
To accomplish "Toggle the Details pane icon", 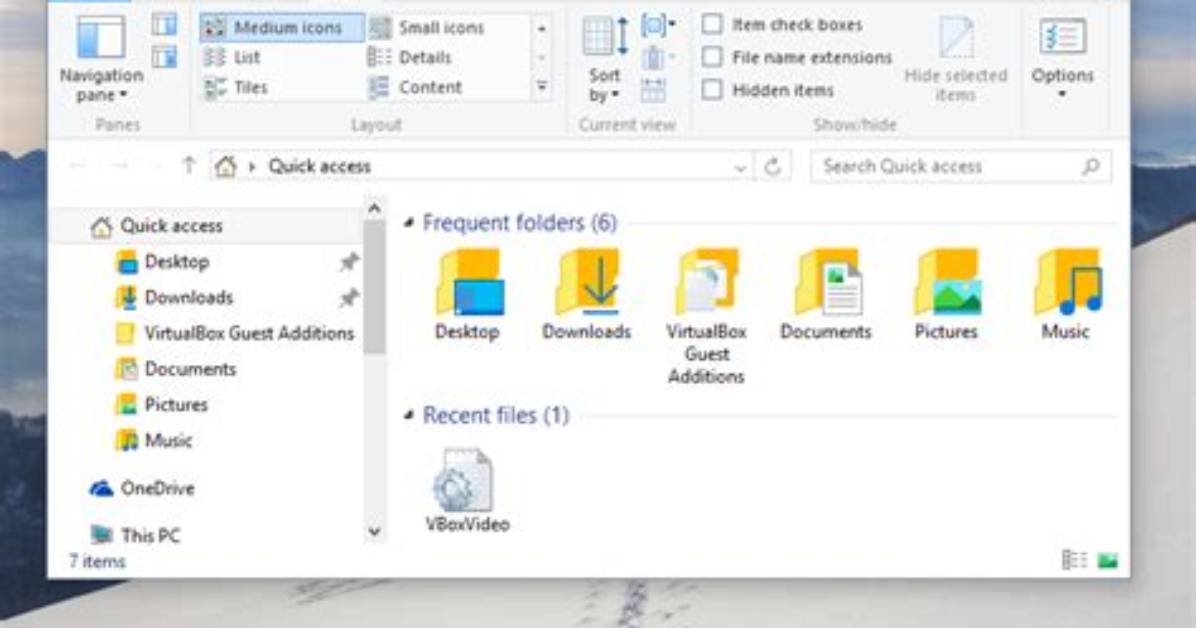I will click(x=164, y=57).
